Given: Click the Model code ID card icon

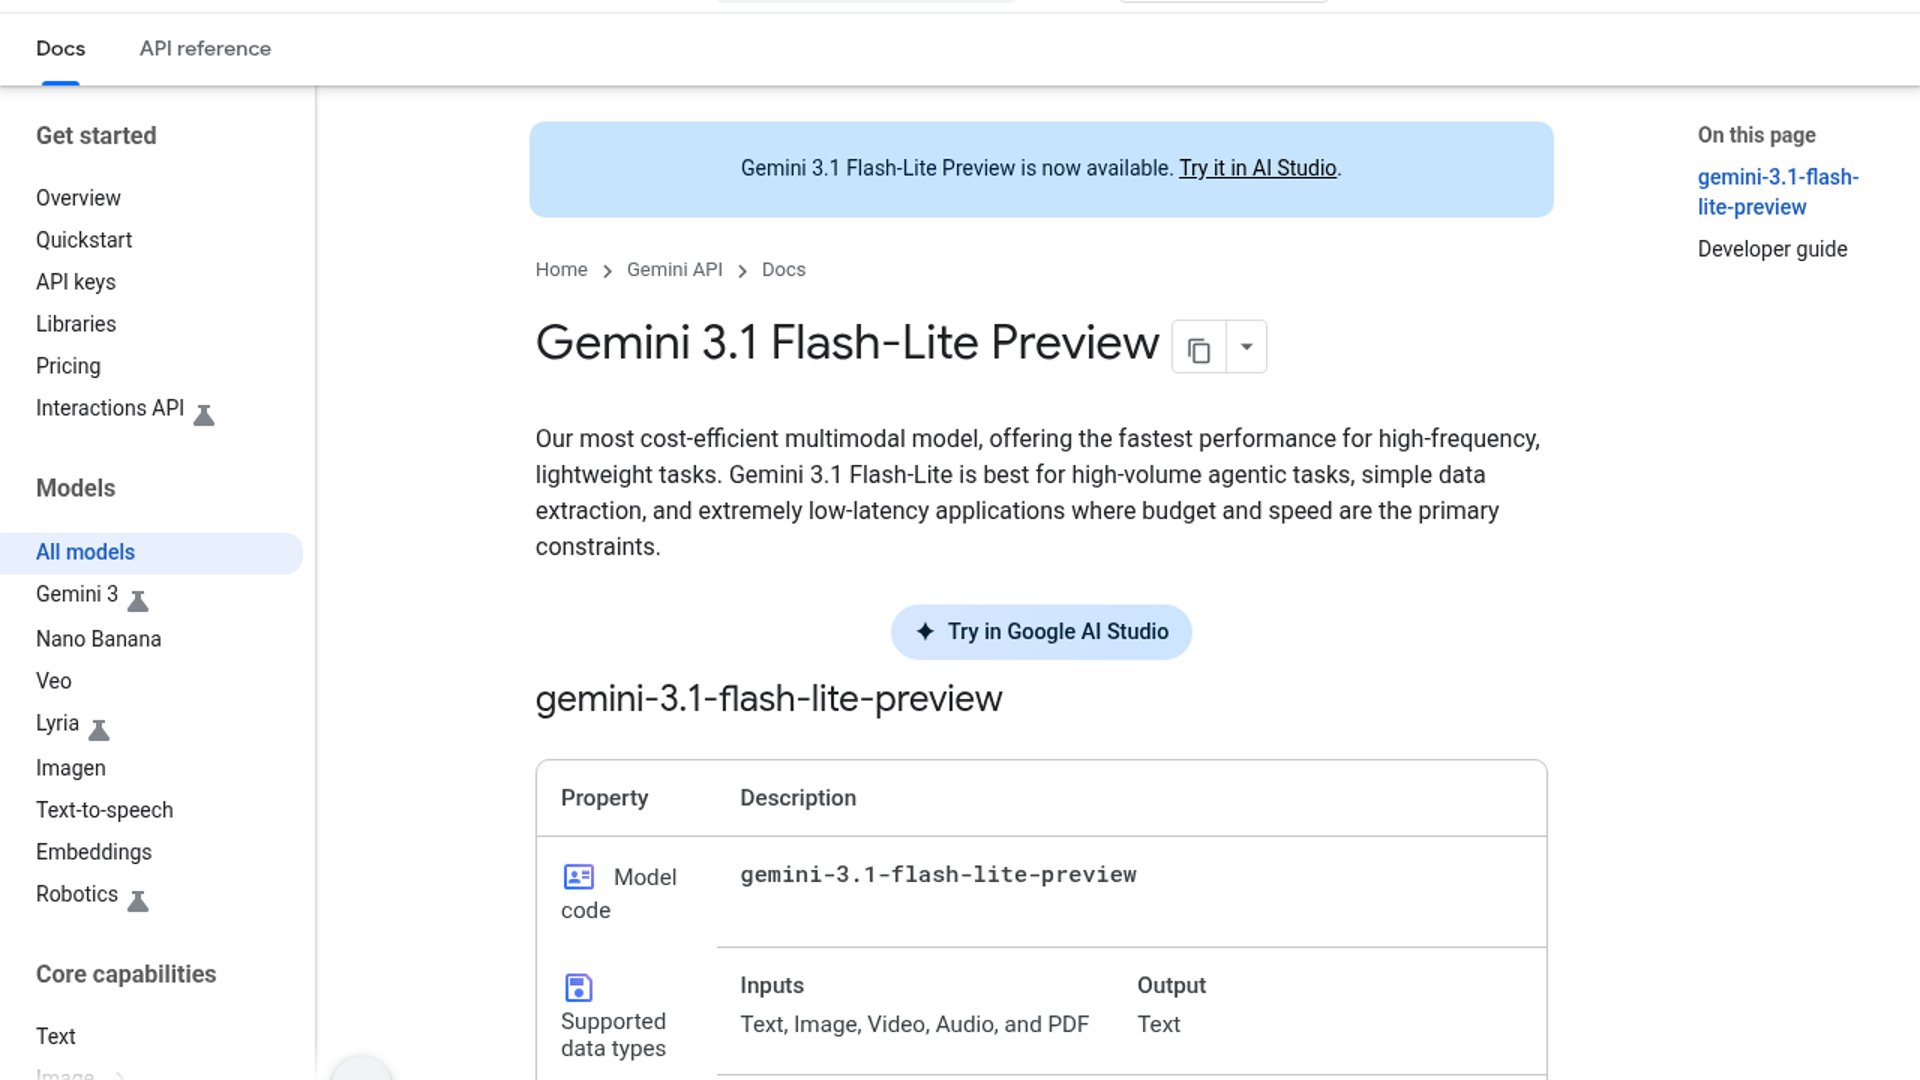Looking at the screenshot, I should click(x=578, y=877).
